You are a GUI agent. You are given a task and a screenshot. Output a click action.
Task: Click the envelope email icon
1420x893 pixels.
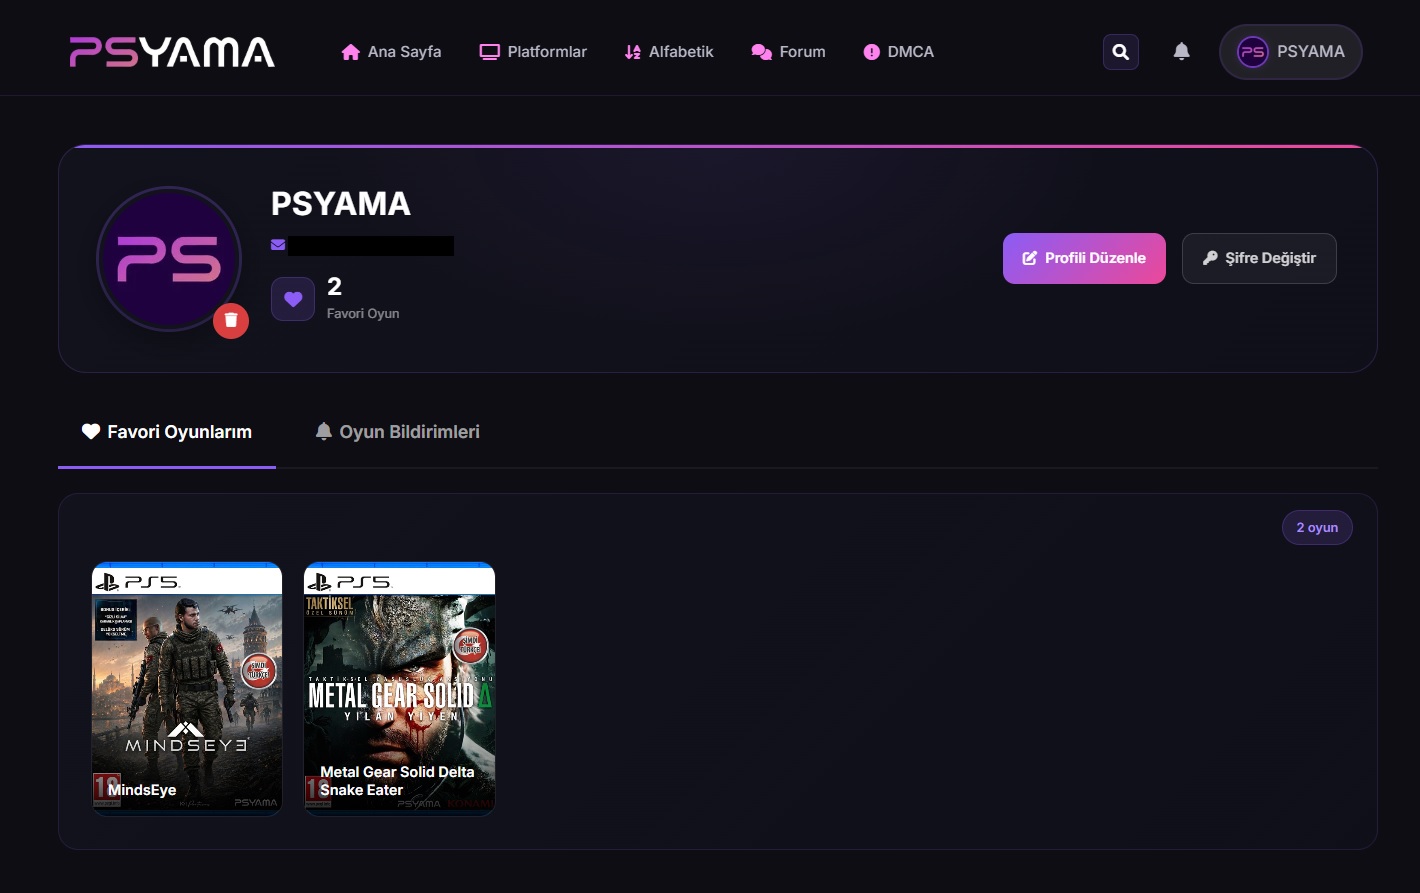point(278,245)
